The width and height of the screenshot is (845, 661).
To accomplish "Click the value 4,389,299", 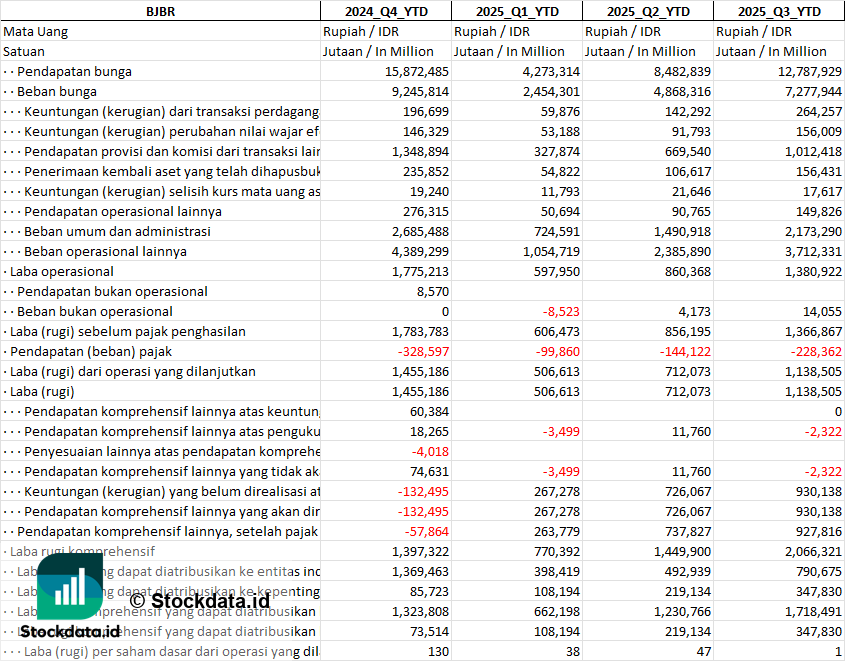I will point(420,251).
